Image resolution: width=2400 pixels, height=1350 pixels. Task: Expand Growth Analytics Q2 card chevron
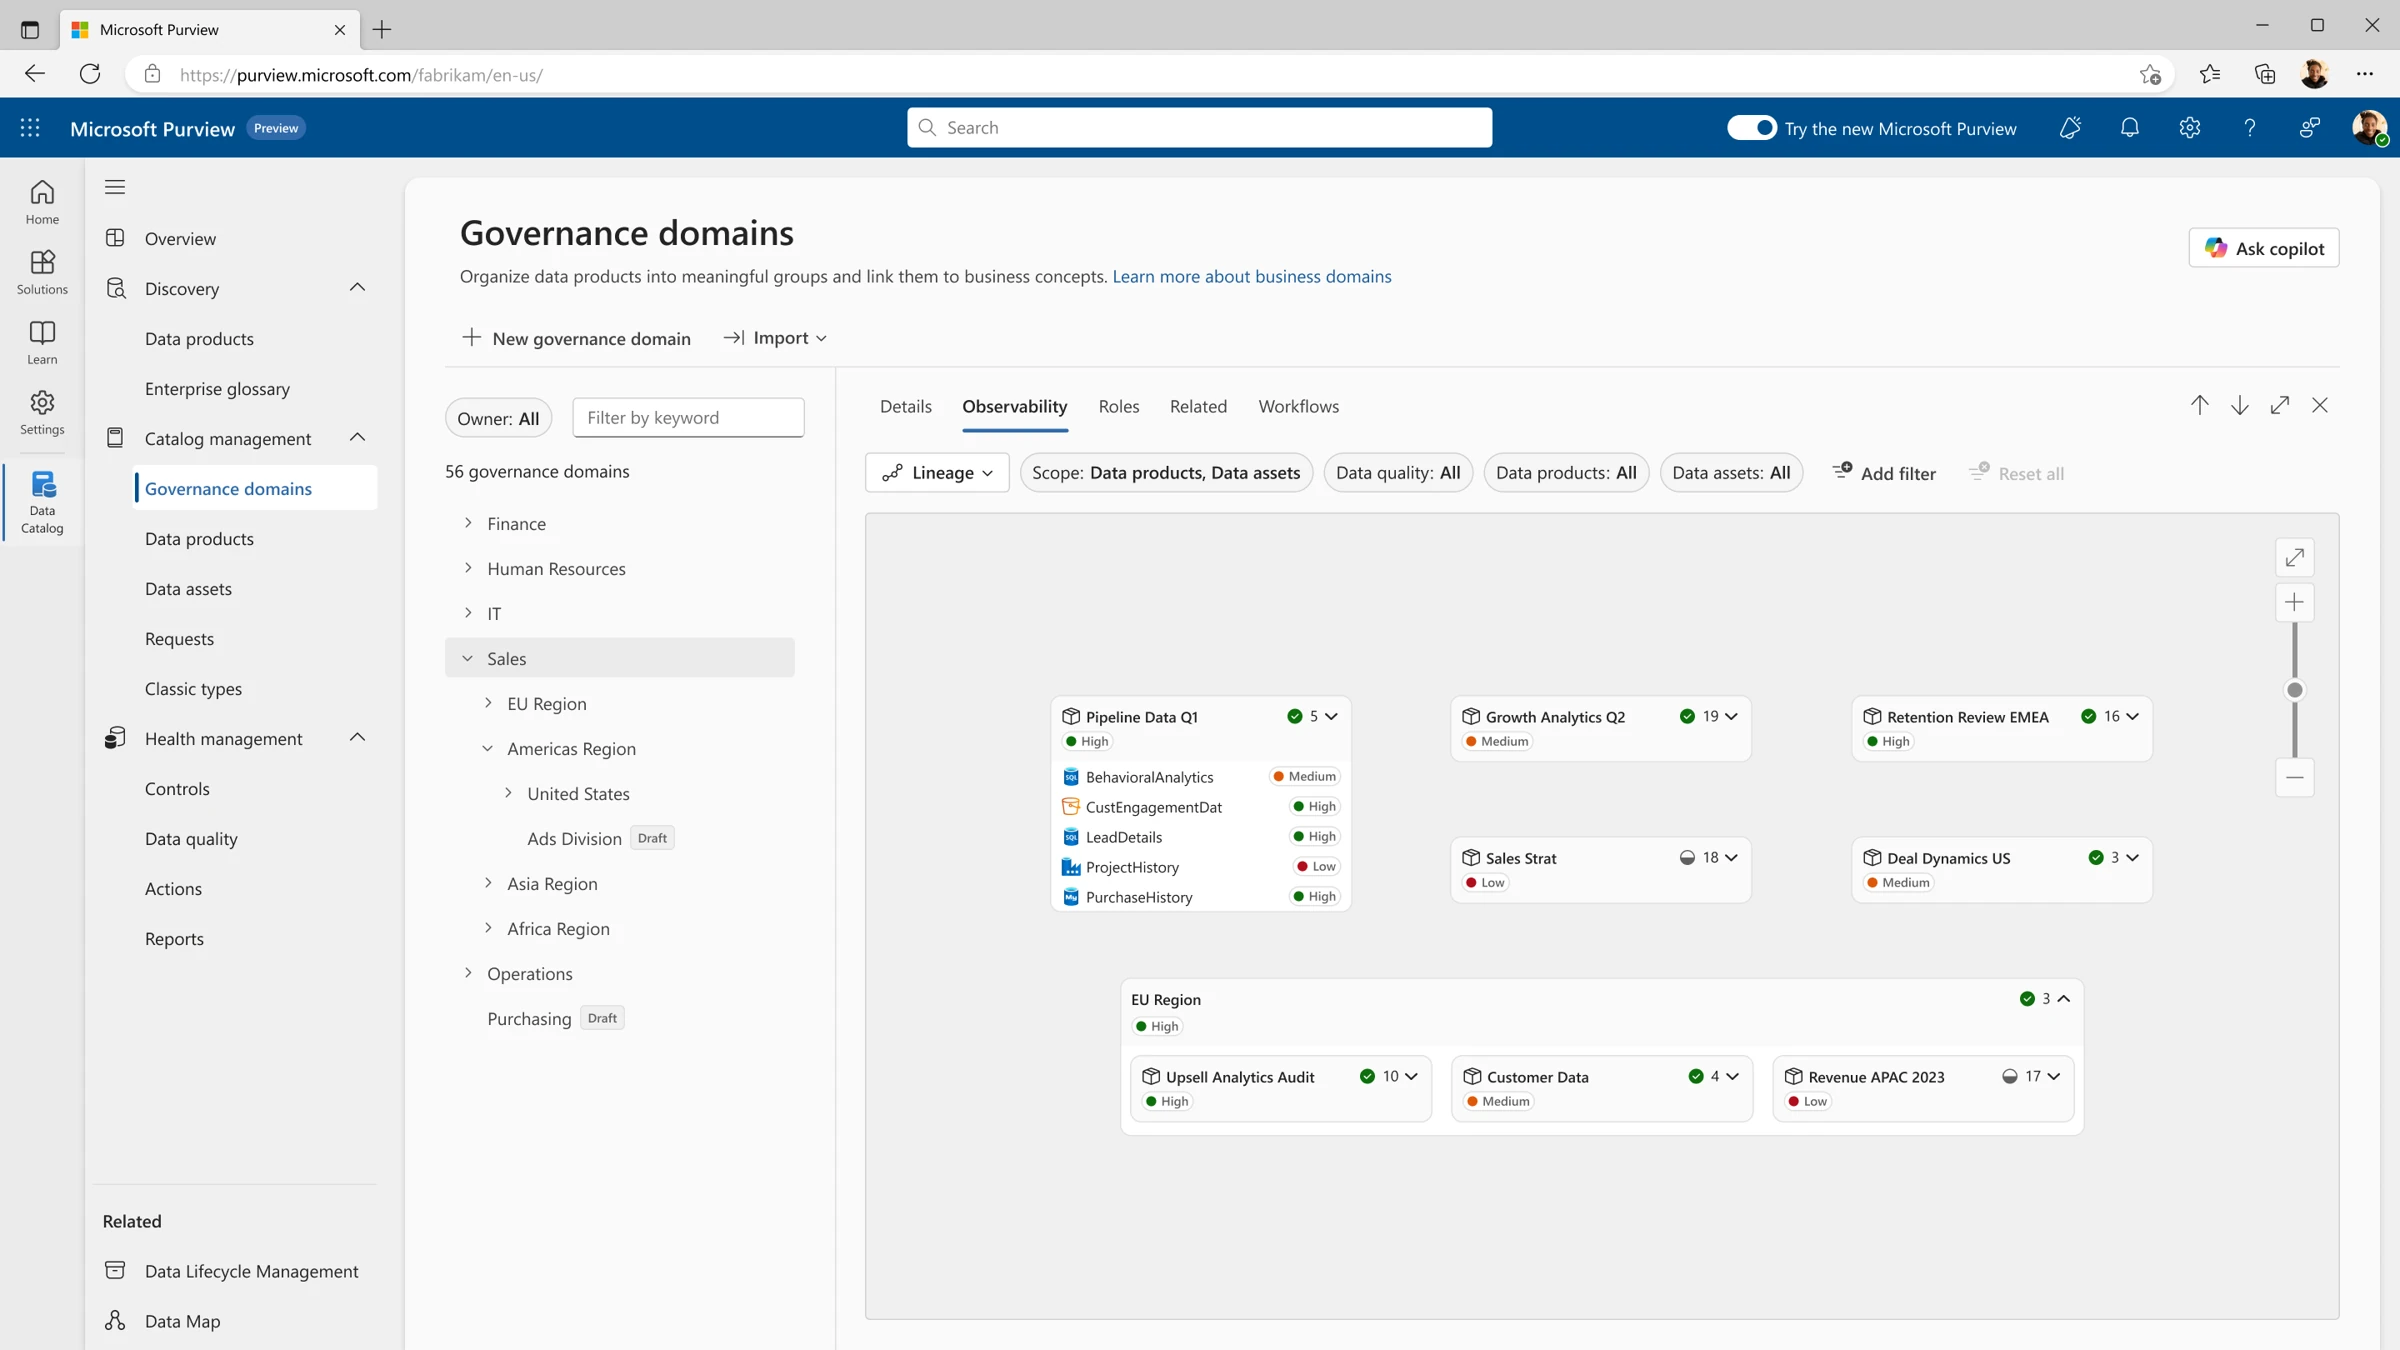click(x=1731, y=716)
